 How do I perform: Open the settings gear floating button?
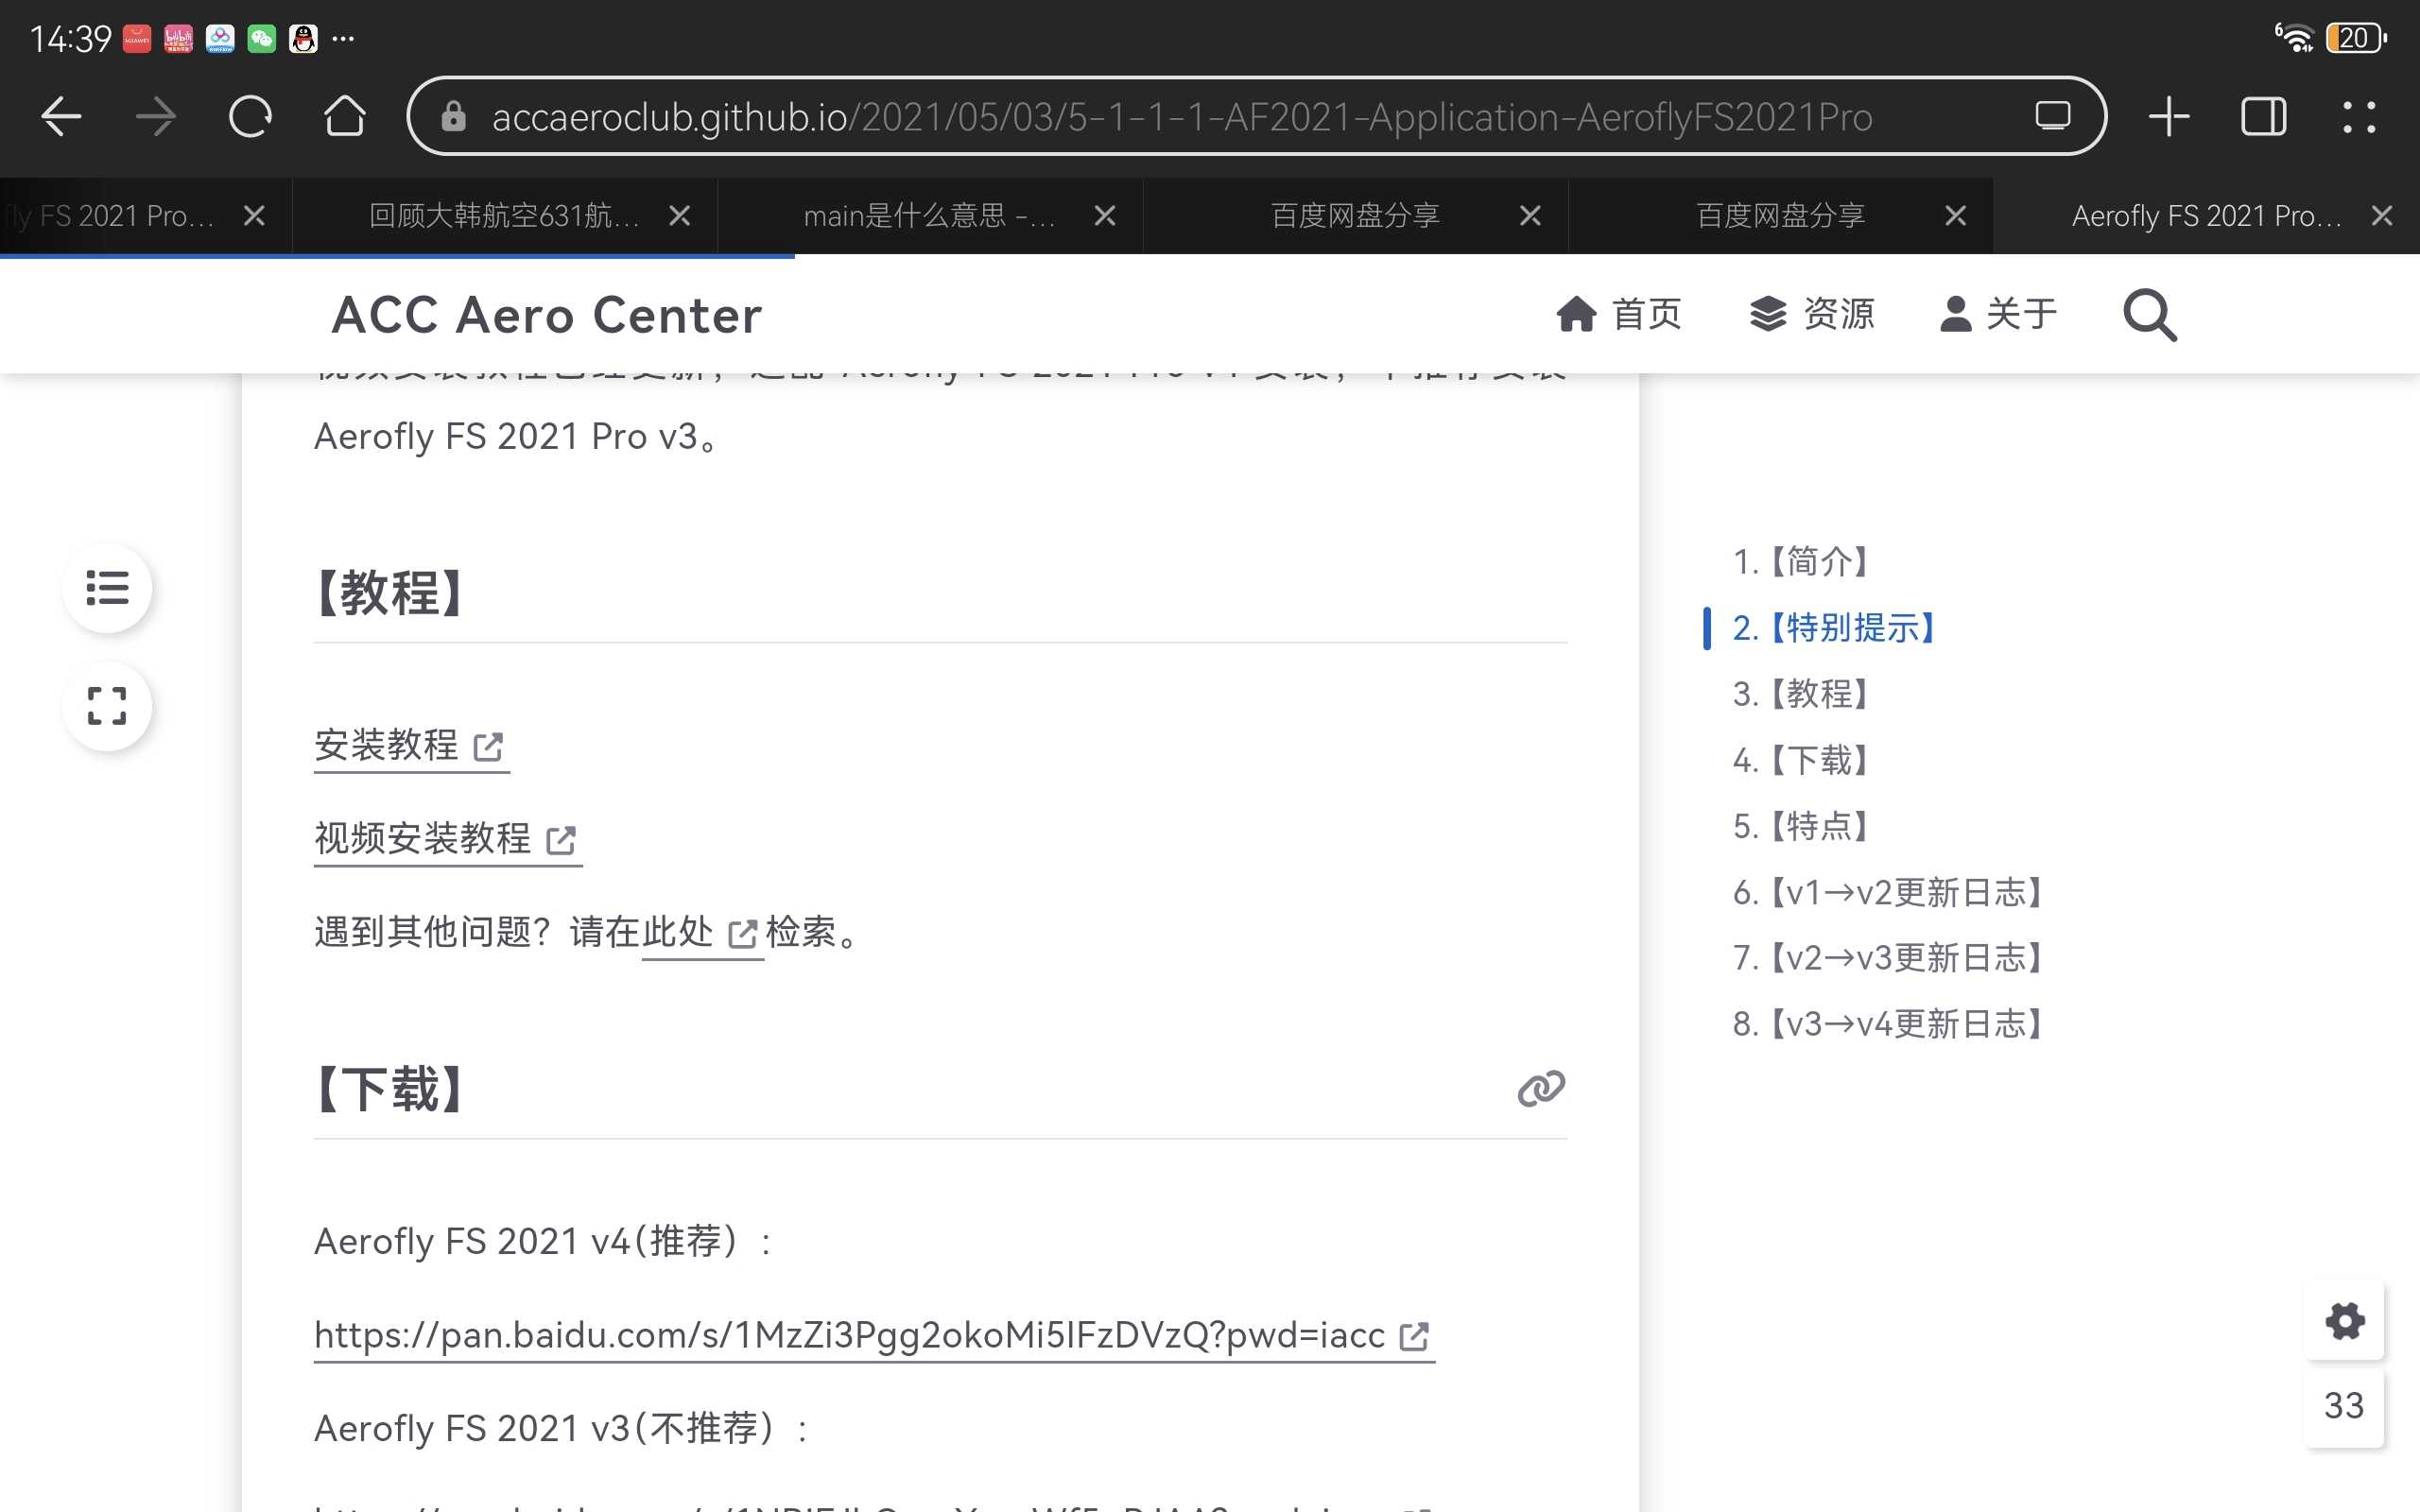click(x=2344, y=1321)
